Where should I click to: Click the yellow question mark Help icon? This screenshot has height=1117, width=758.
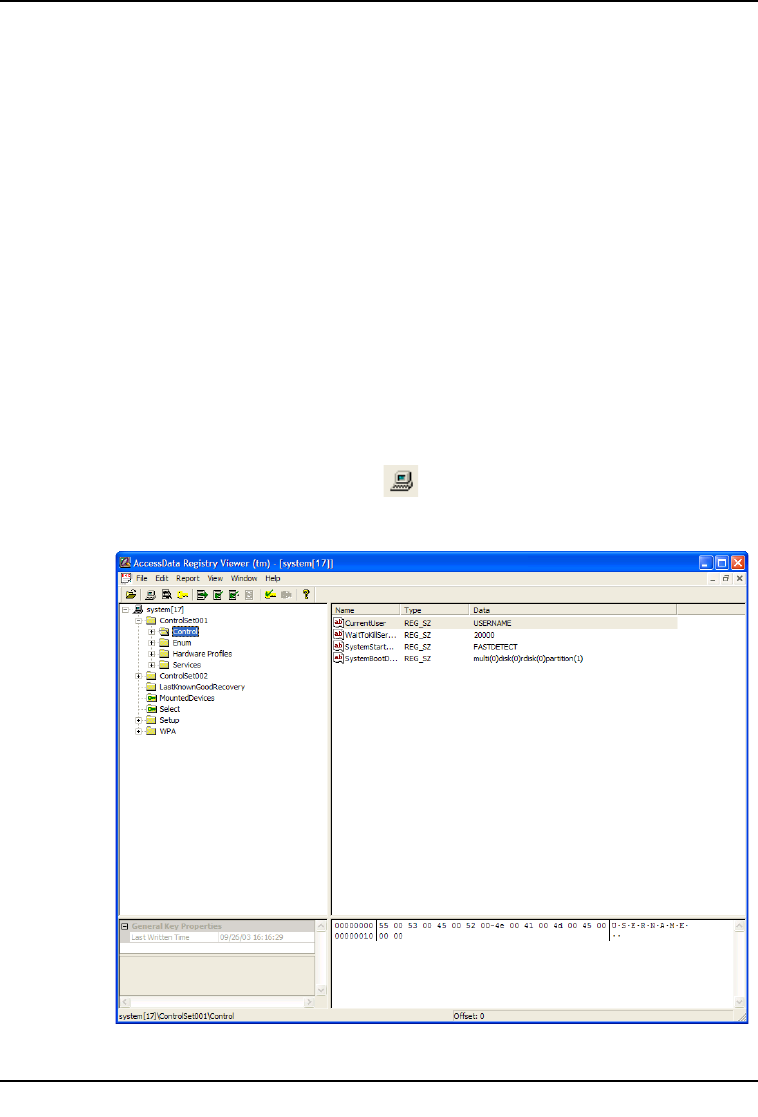[x=306, y=594]
